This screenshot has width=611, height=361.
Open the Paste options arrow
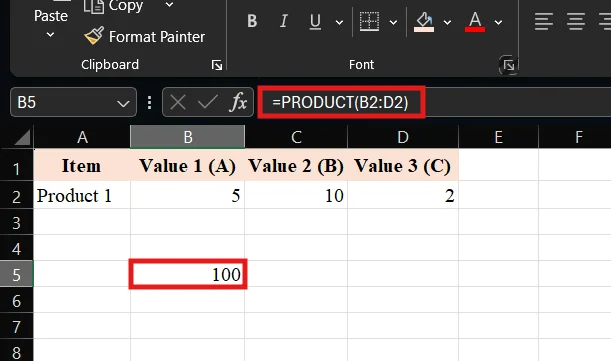point(50,35)
